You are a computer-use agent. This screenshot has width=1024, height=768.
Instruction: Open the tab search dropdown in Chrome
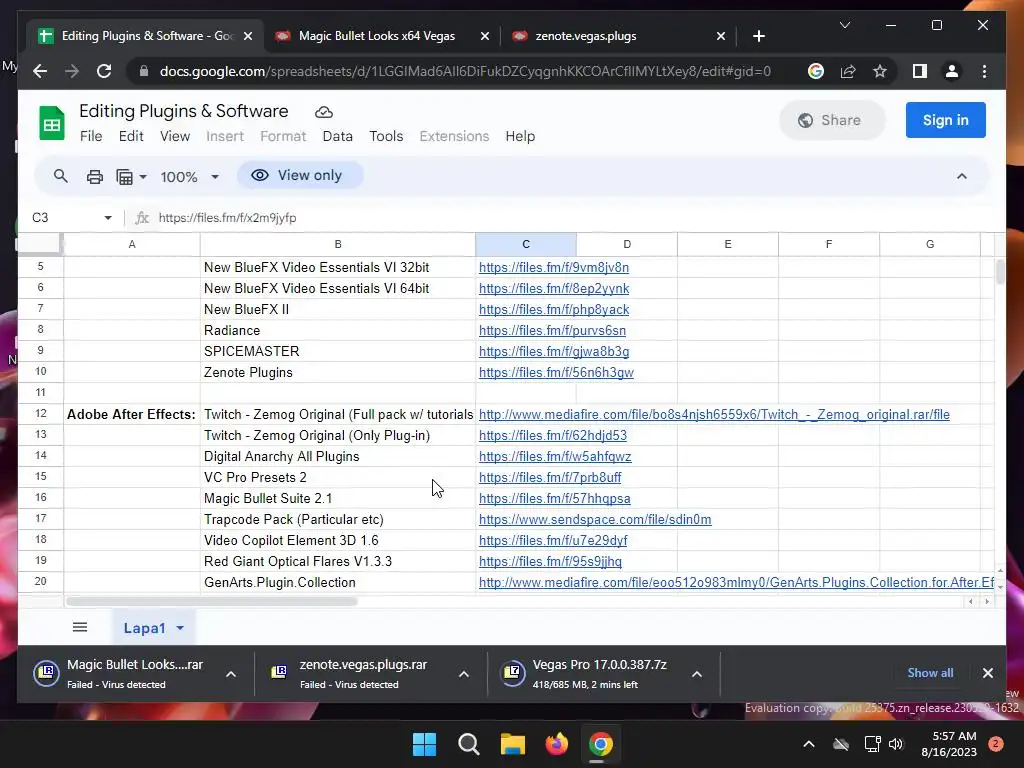[844, 25]
